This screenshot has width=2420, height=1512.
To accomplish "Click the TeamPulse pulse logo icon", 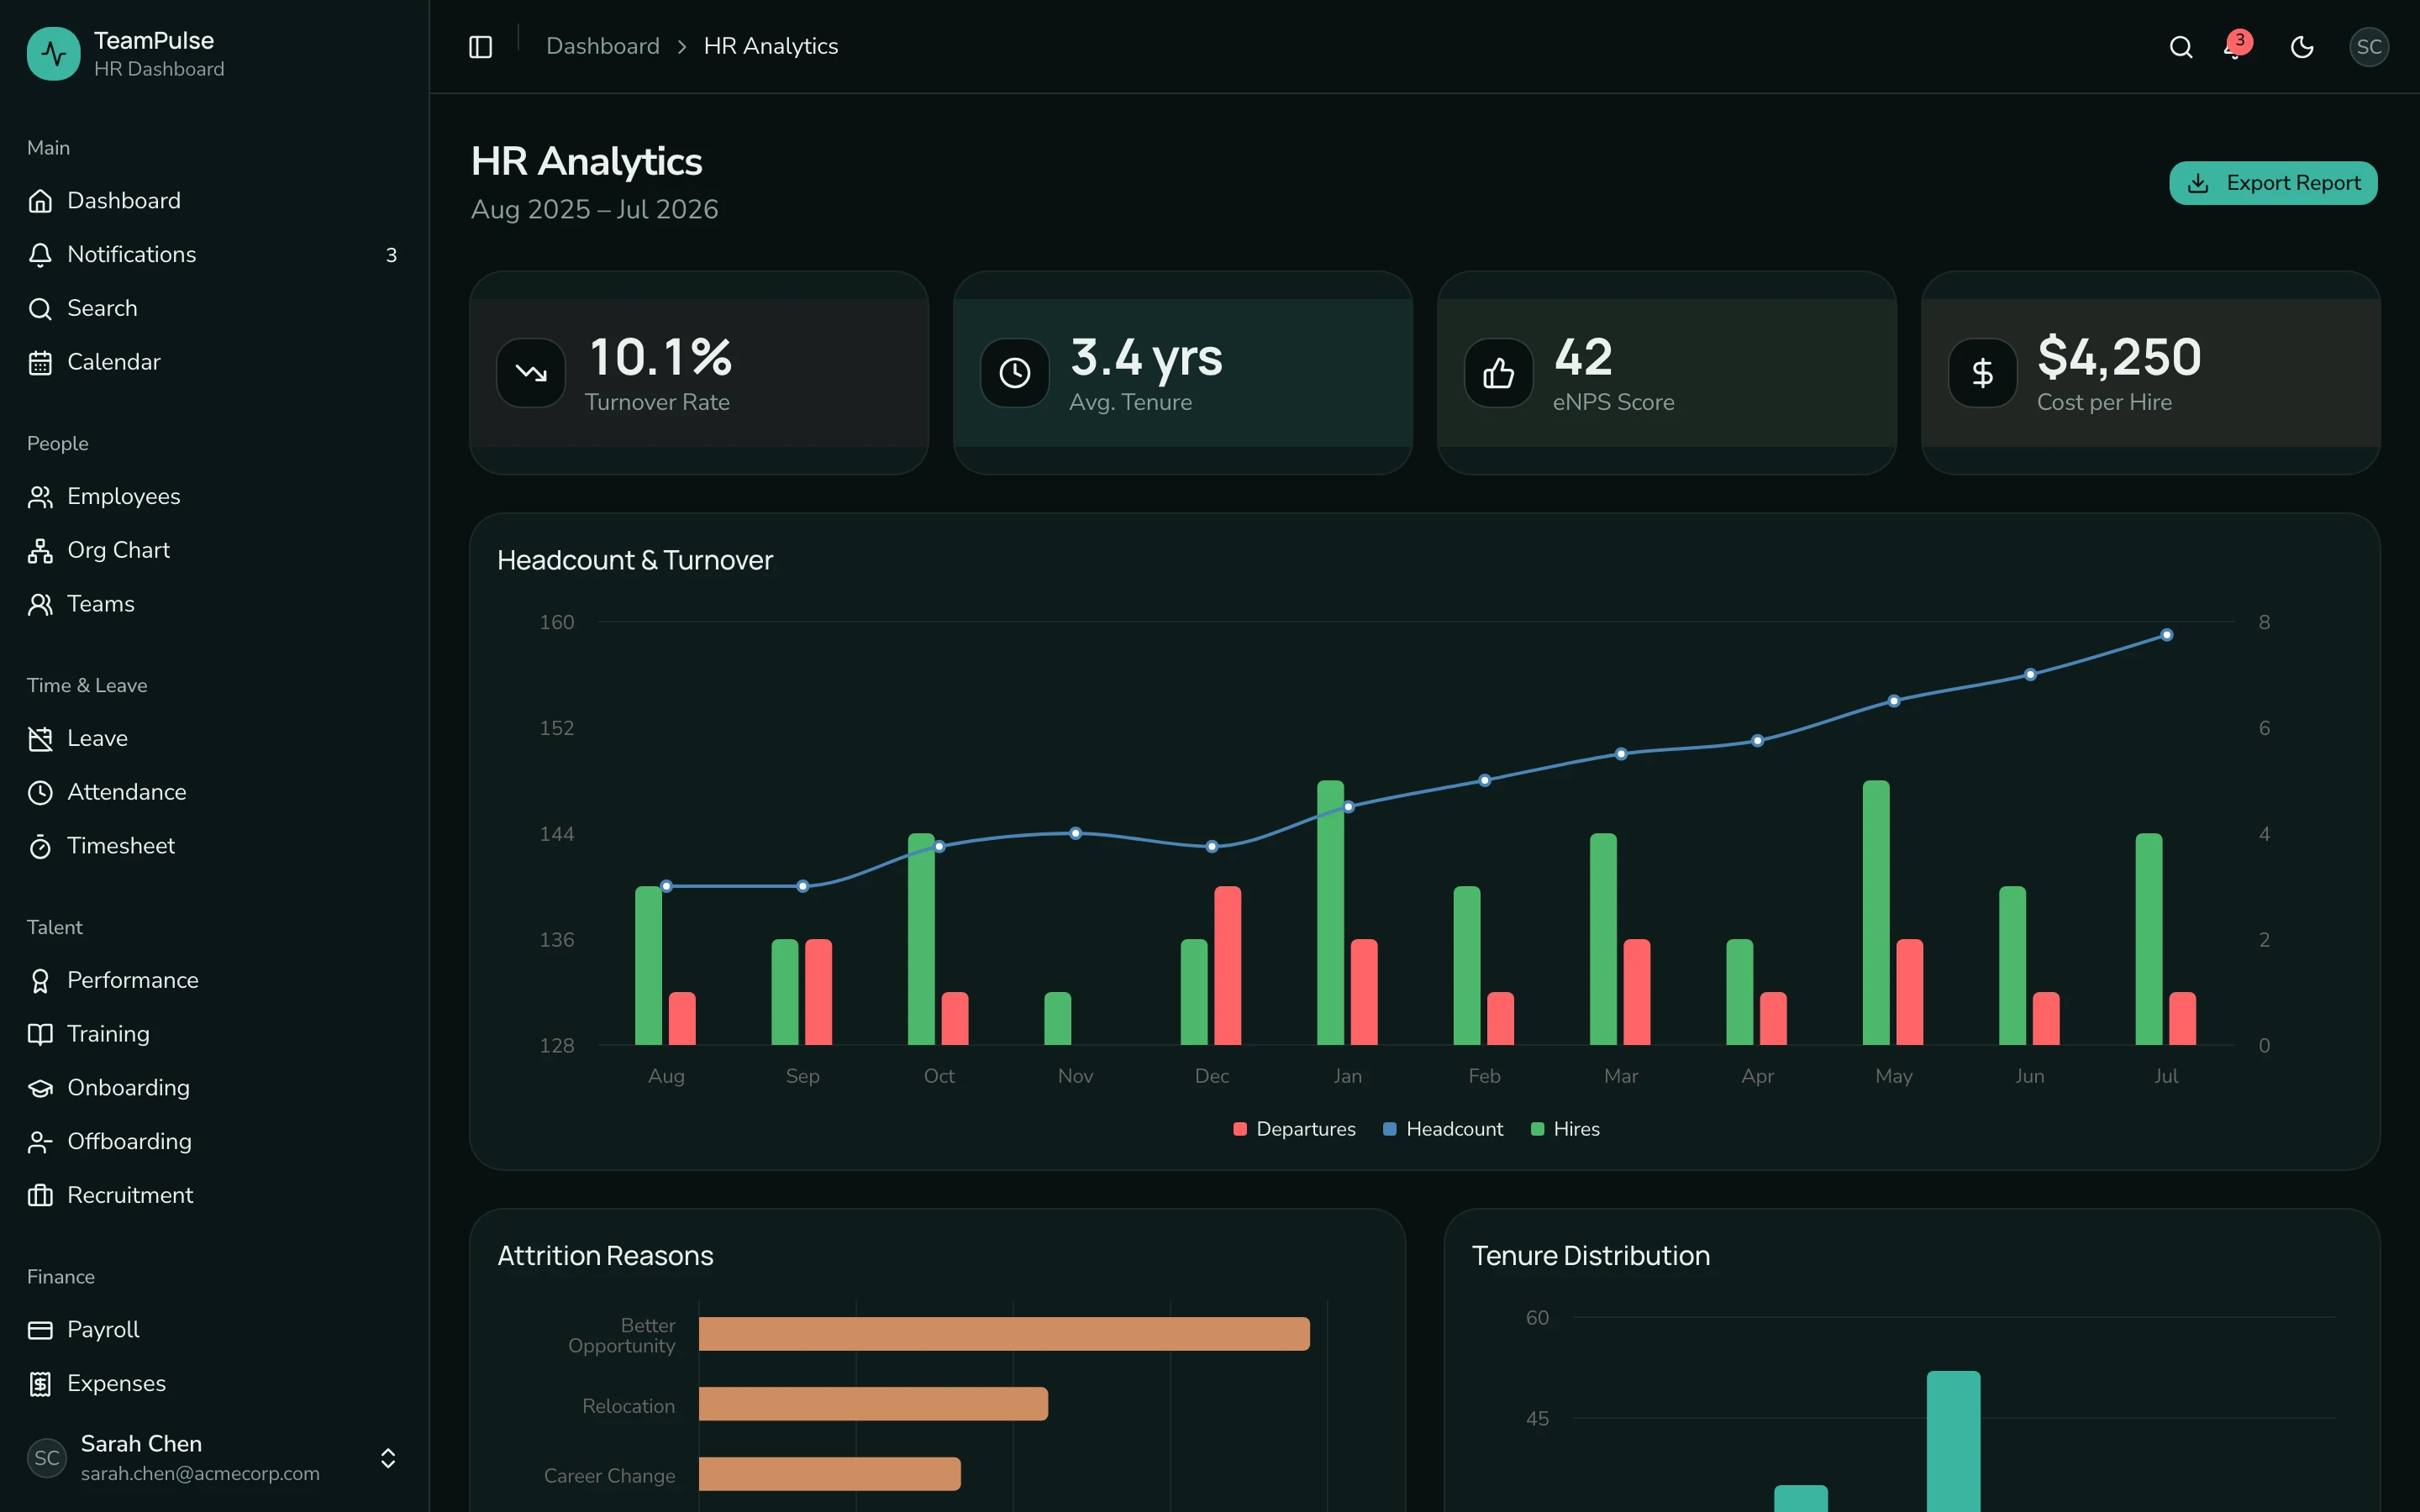I will (54, 54).
